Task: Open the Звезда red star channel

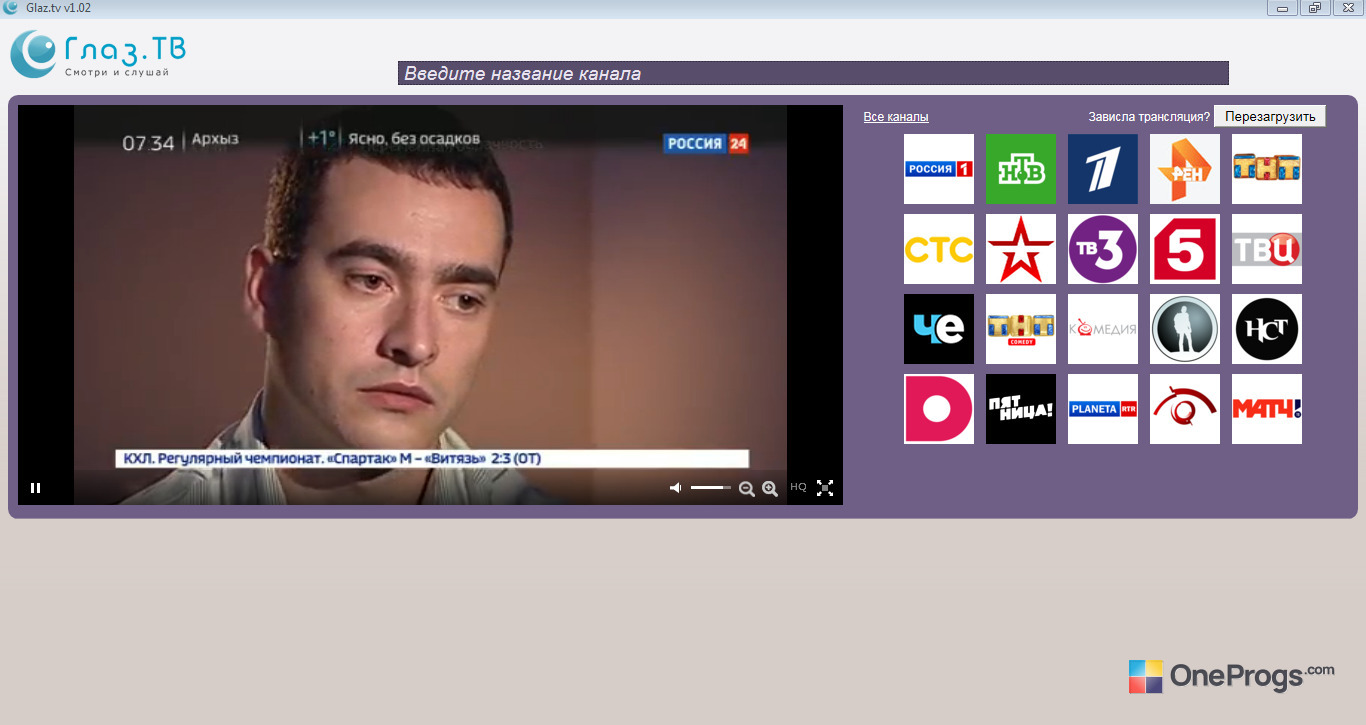Action: (x=1020, y=249)
